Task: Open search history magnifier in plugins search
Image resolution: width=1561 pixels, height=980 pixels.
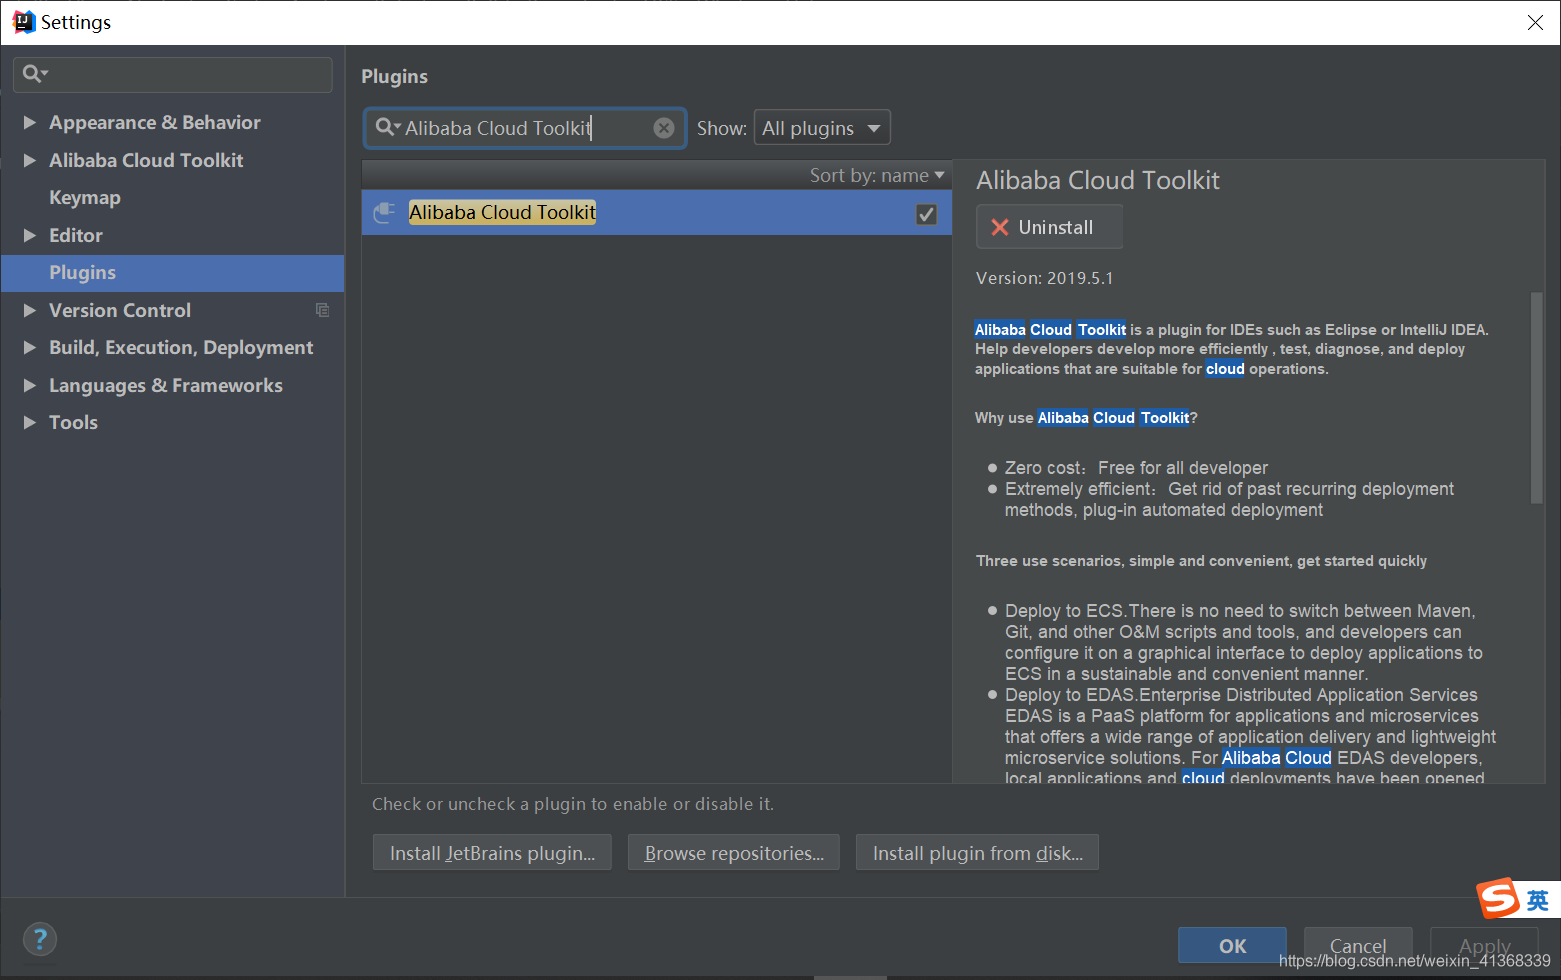Action: click(x=387, y=128)
